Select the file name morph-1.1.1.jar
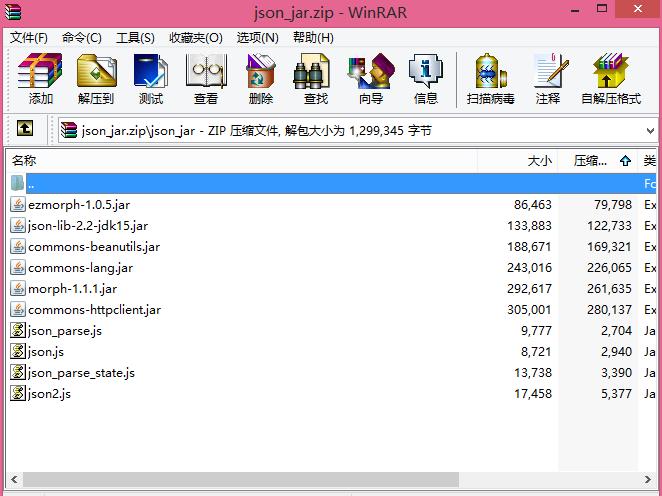662x496 pixels. coord(72,289)
